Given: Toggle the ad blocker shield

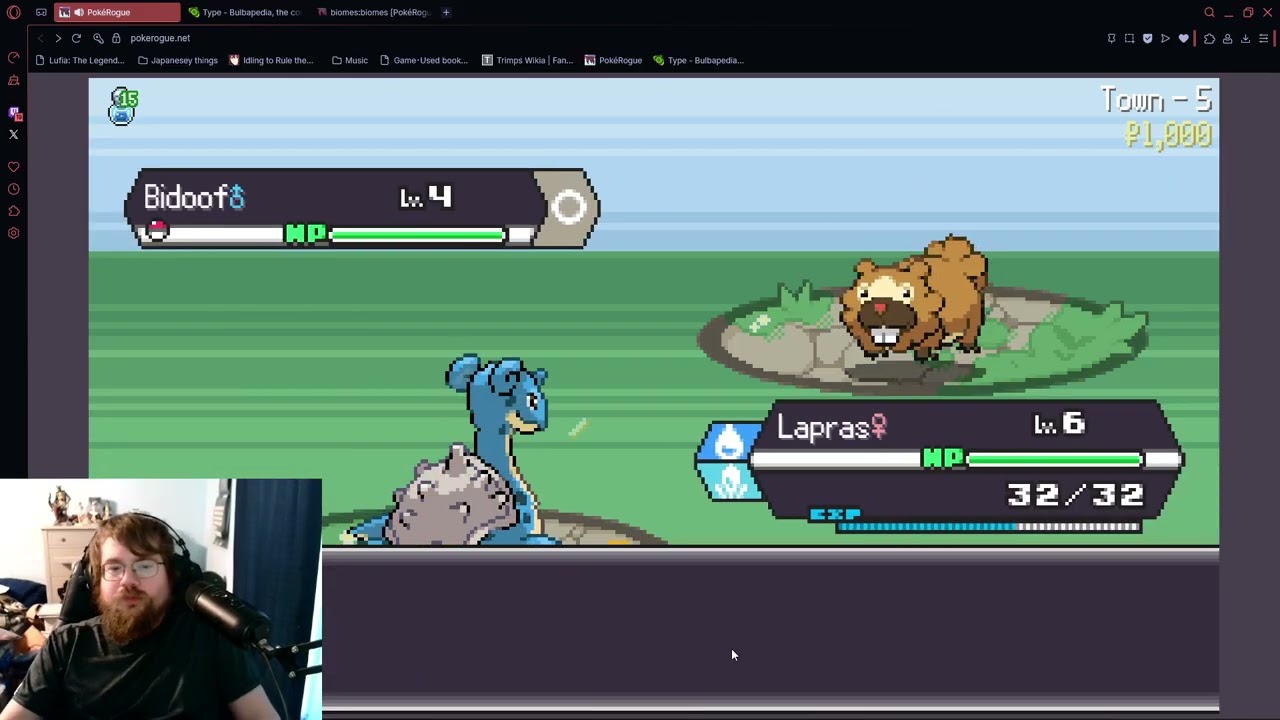Looking at the screenshot, I should 1147,38.
